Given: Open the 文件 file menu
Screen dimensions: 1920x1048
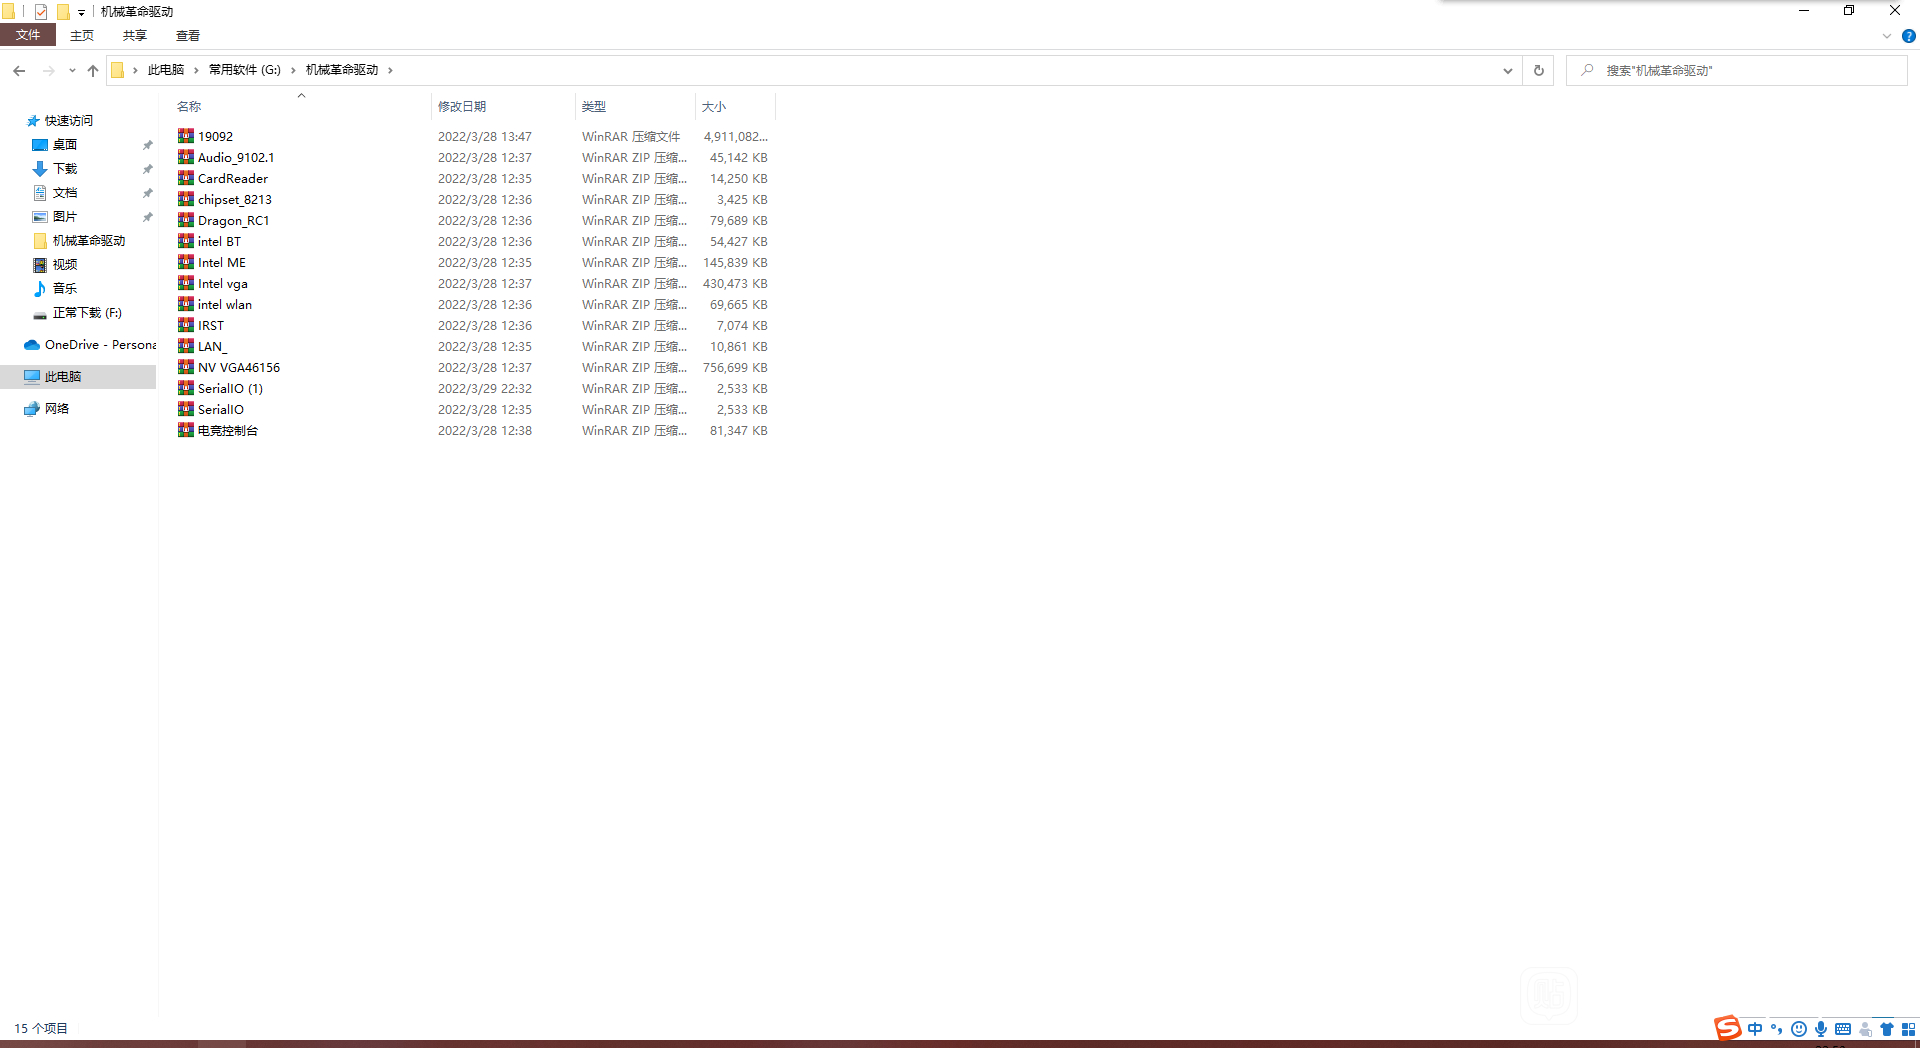Looking at the screenshot, I should 28,35.
